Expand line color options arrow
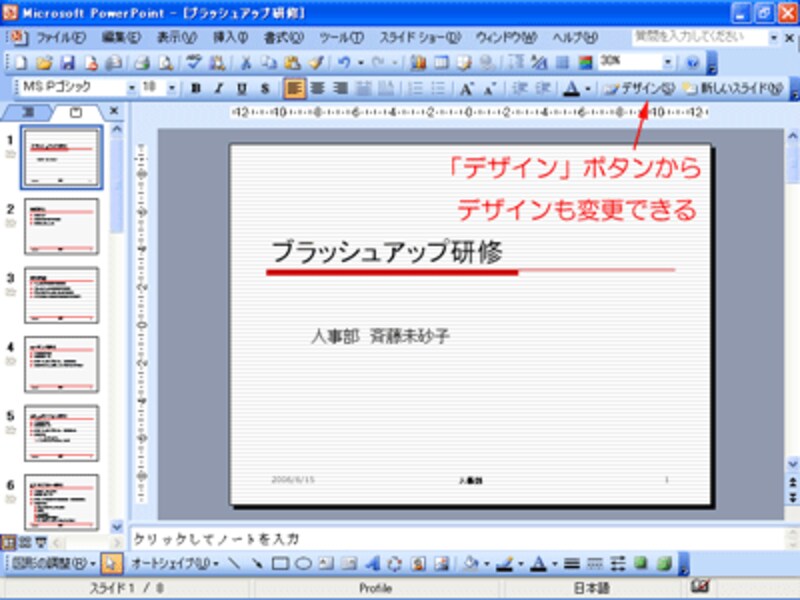This screenshot has width=800, height=600. (521, 563)
